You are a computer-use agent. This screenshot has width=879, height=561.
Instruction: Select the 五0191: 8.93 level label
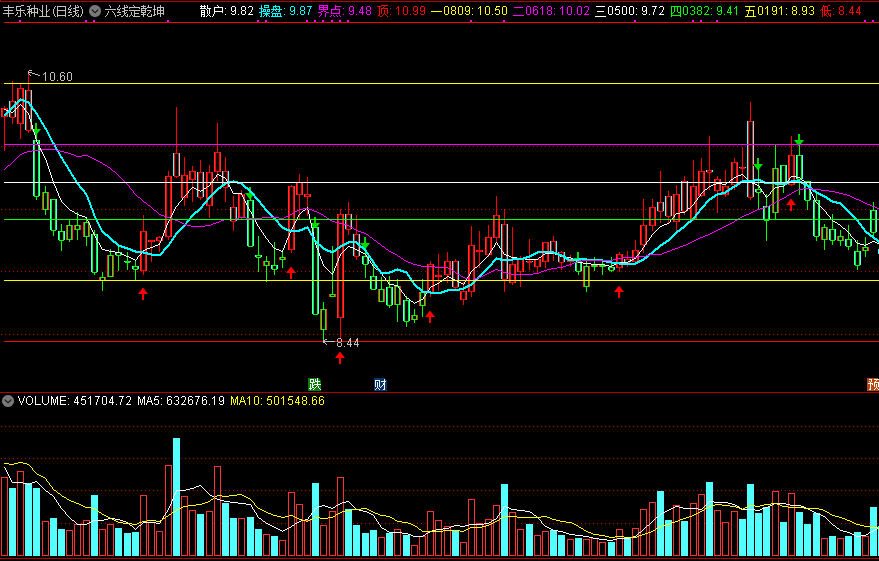point(780,11)
